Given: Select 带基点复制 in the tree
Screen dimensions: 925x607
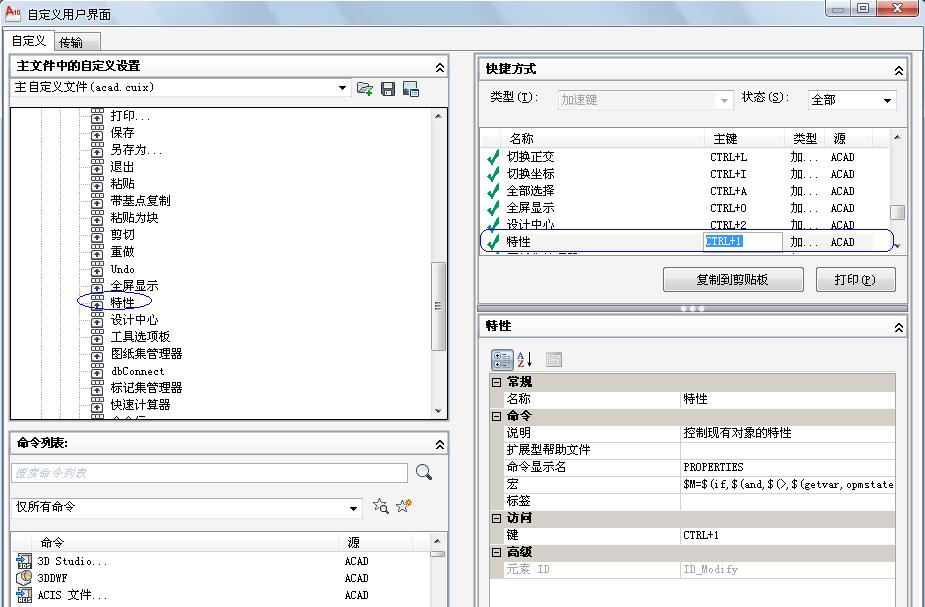Looking at the screenshot, I should [140, 201].
